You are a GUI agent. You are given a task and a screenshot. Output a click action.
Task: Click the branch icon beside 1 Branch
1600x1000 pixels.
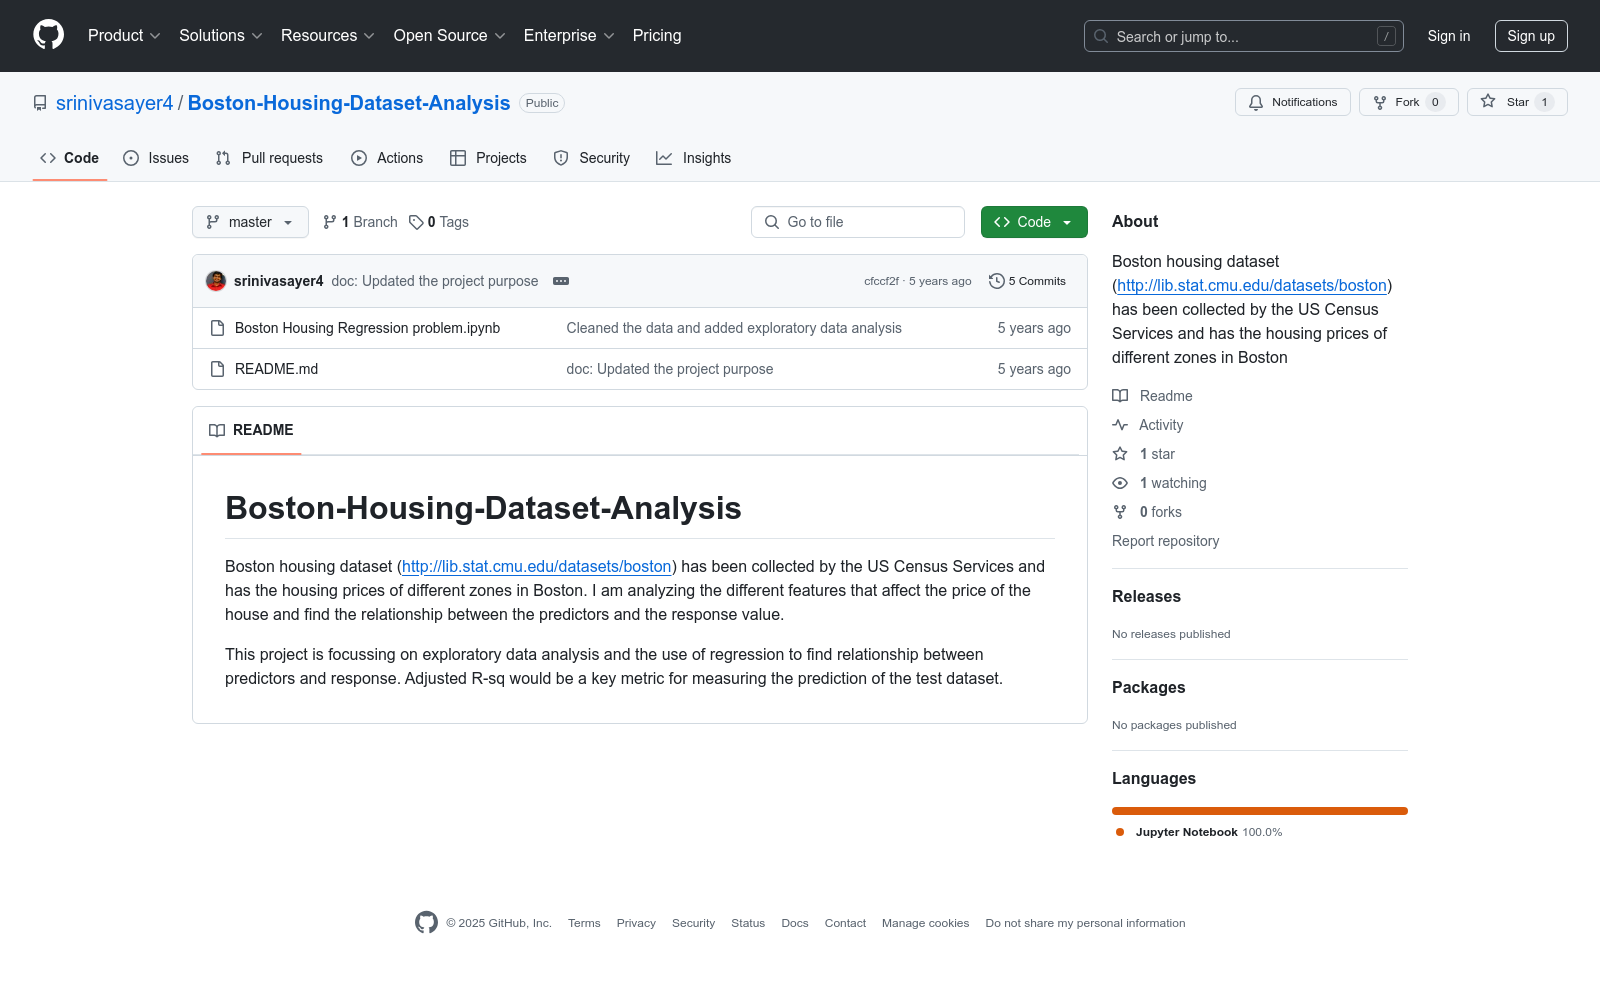coord(330,222)
